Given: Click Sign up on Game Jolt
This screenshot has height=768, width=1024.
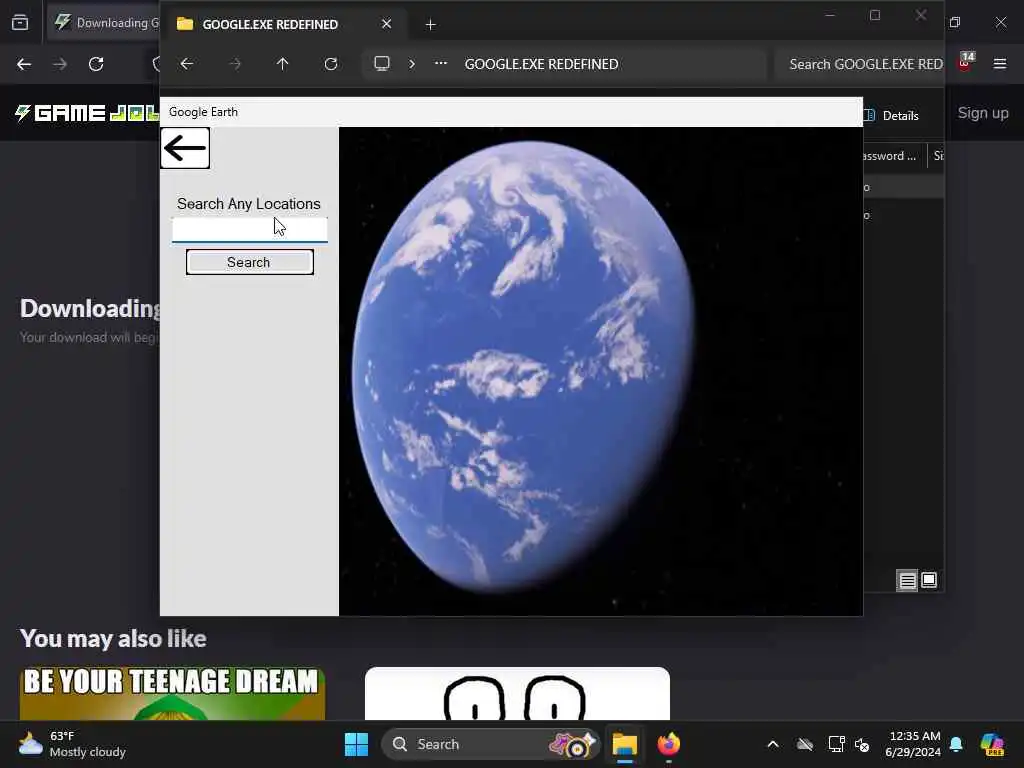Looking at the screenshot, I should (983, 113).
